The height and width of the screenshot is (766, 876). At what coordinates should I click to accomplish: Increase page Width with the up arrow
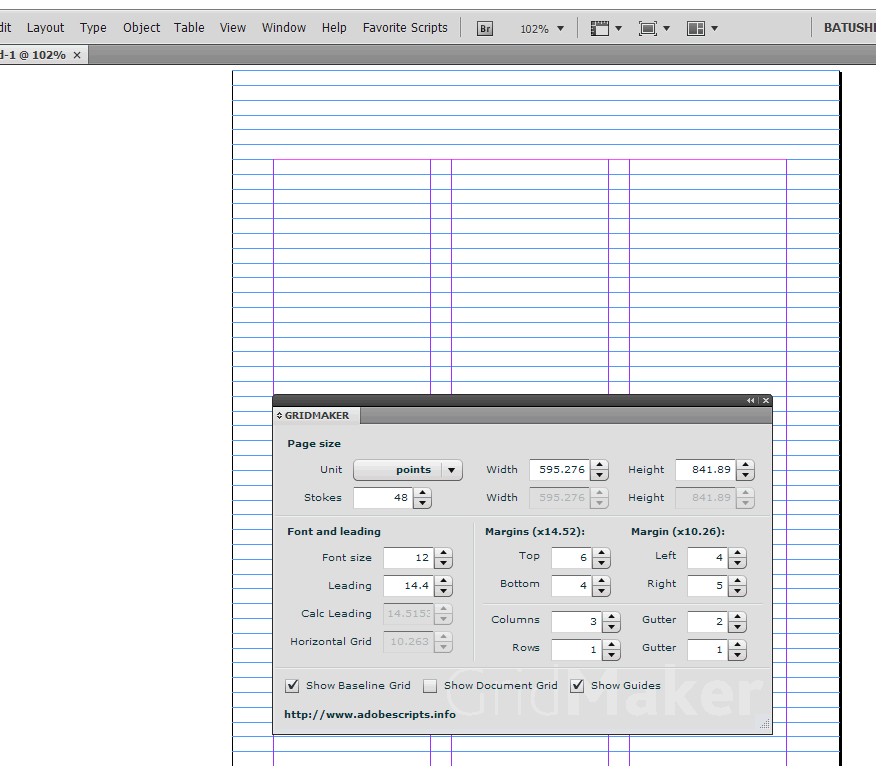click(599, 465)
